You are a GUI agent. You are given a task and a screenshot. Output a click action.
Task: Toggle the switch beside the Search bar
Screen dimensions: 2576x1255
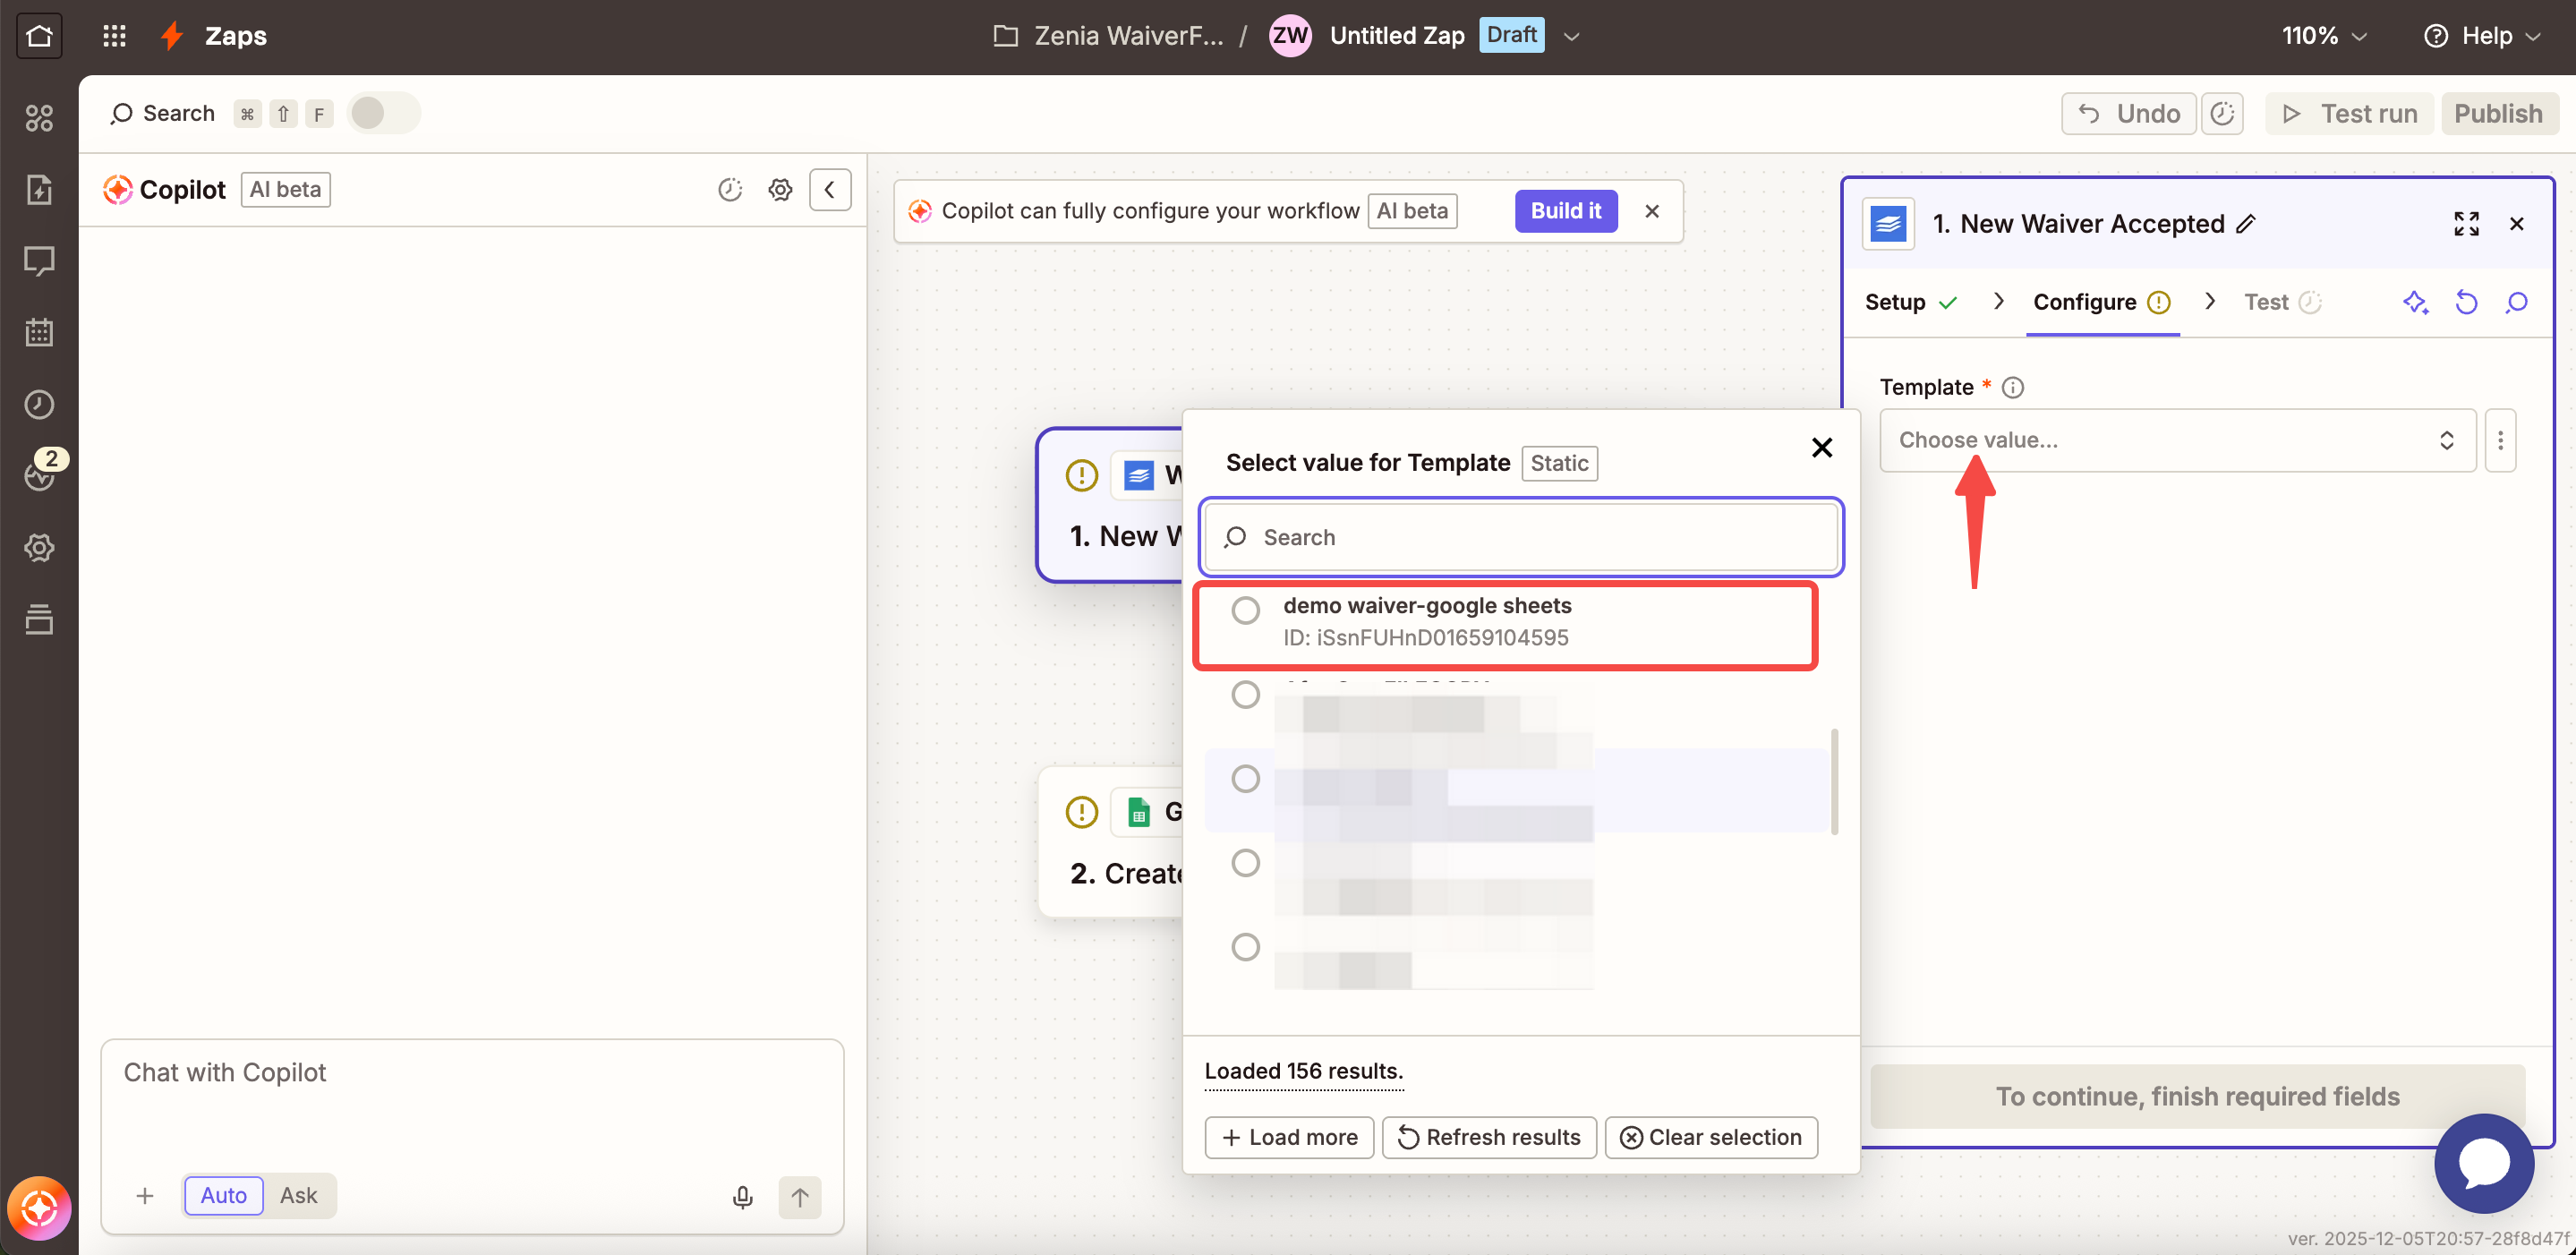click(x=383, y=113)
